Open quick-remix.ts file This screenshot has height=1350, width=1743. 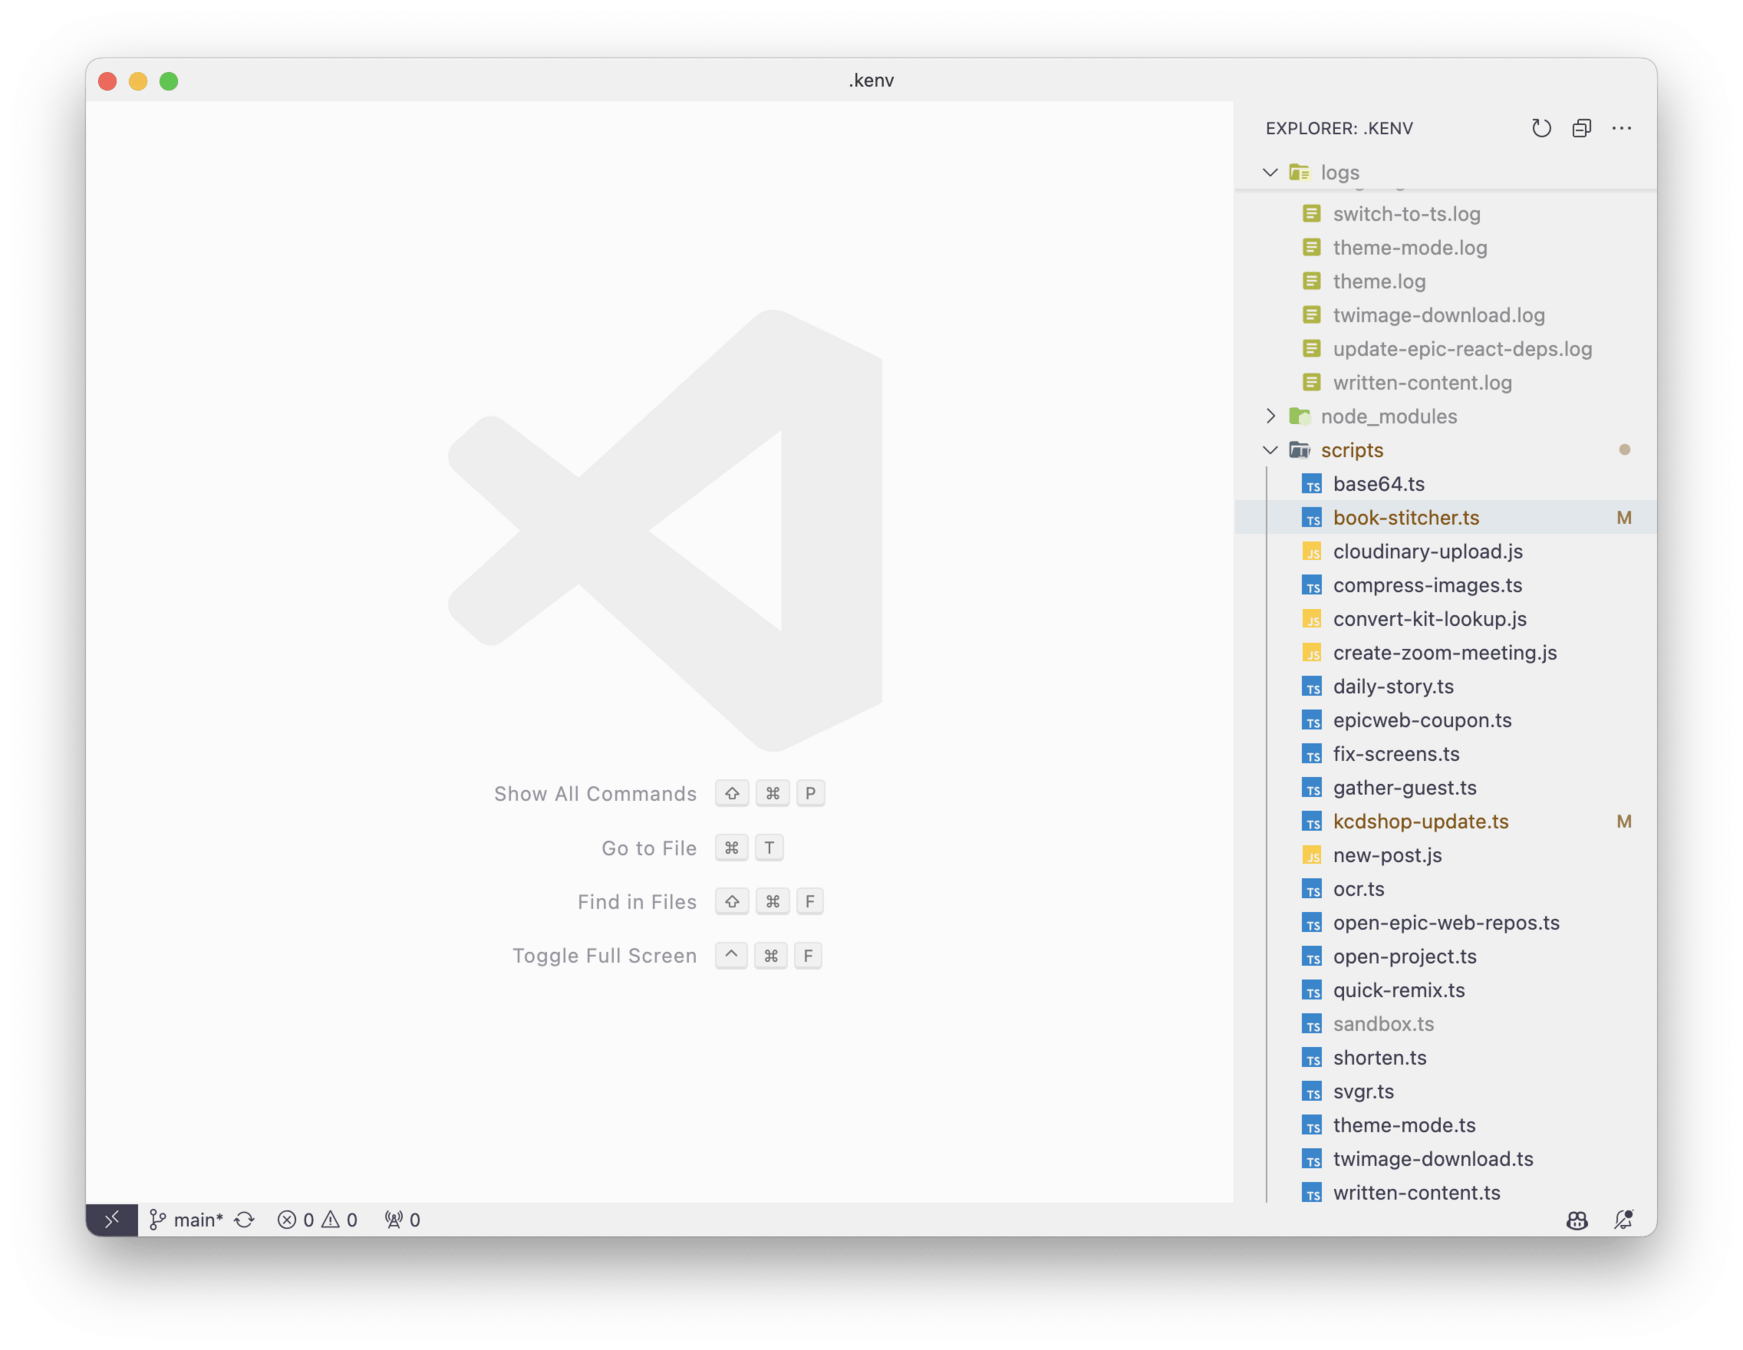pos(1446,990)
